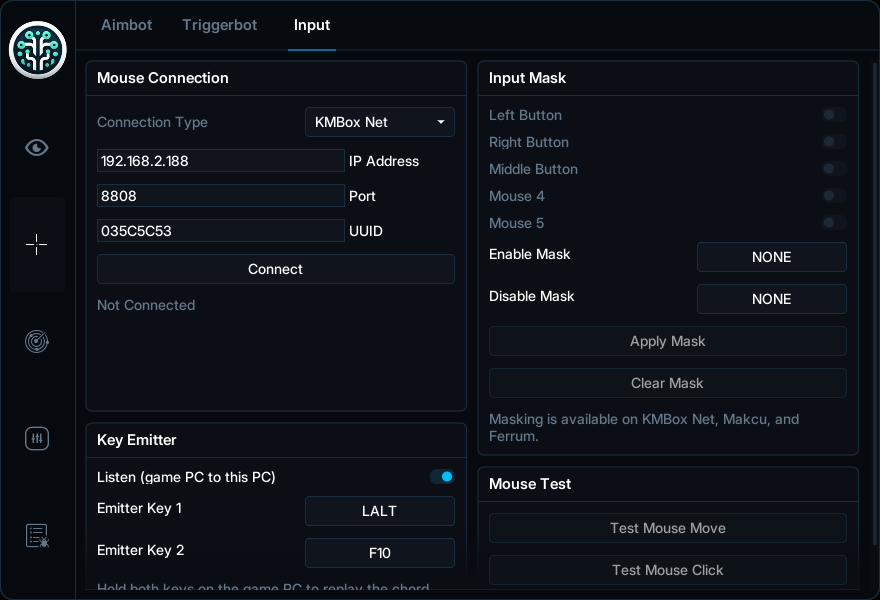
Task: Expand the Connection Type KMBox Net dropdown
Action: (x=380, y=122)
